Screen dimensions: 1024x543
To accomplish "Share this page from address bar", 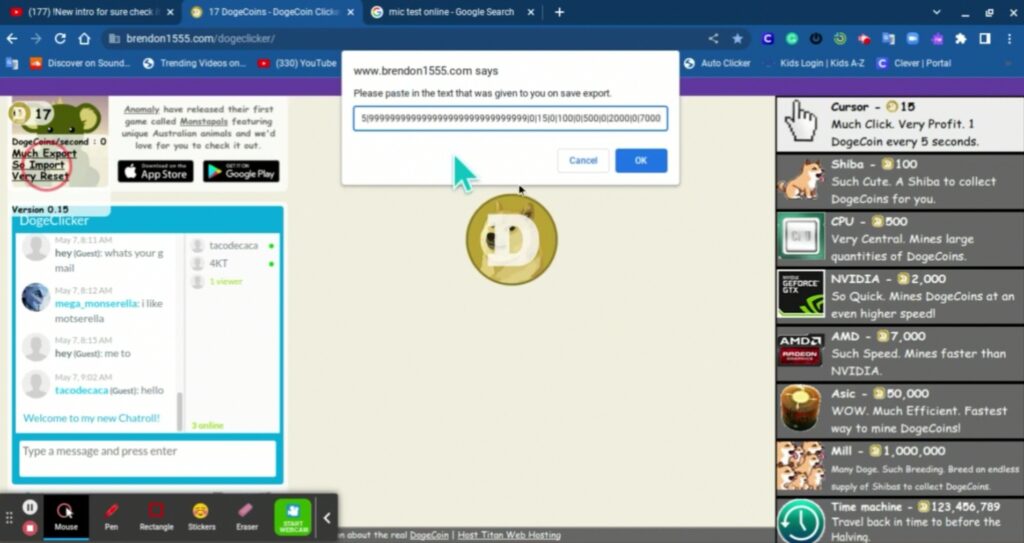I will [x=713, y=39].
